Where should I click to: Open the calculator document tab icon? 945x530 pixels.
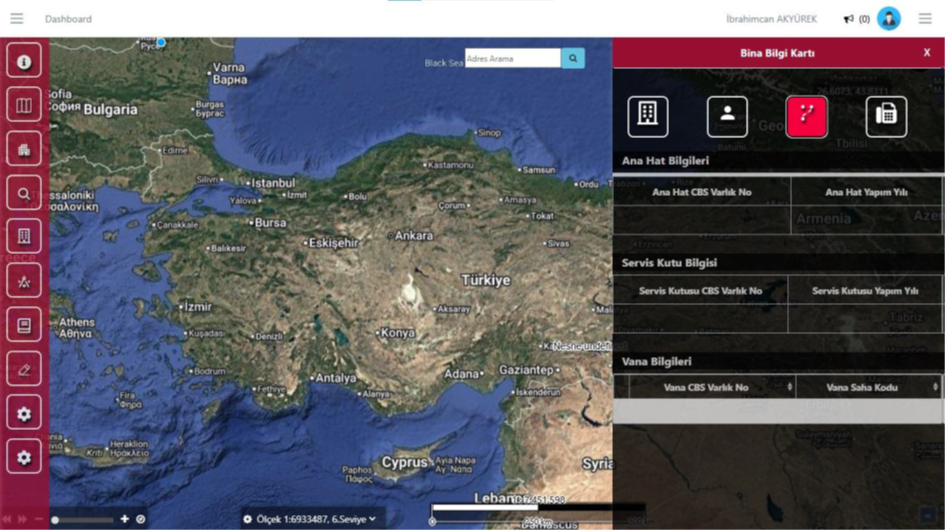(886, 116)
